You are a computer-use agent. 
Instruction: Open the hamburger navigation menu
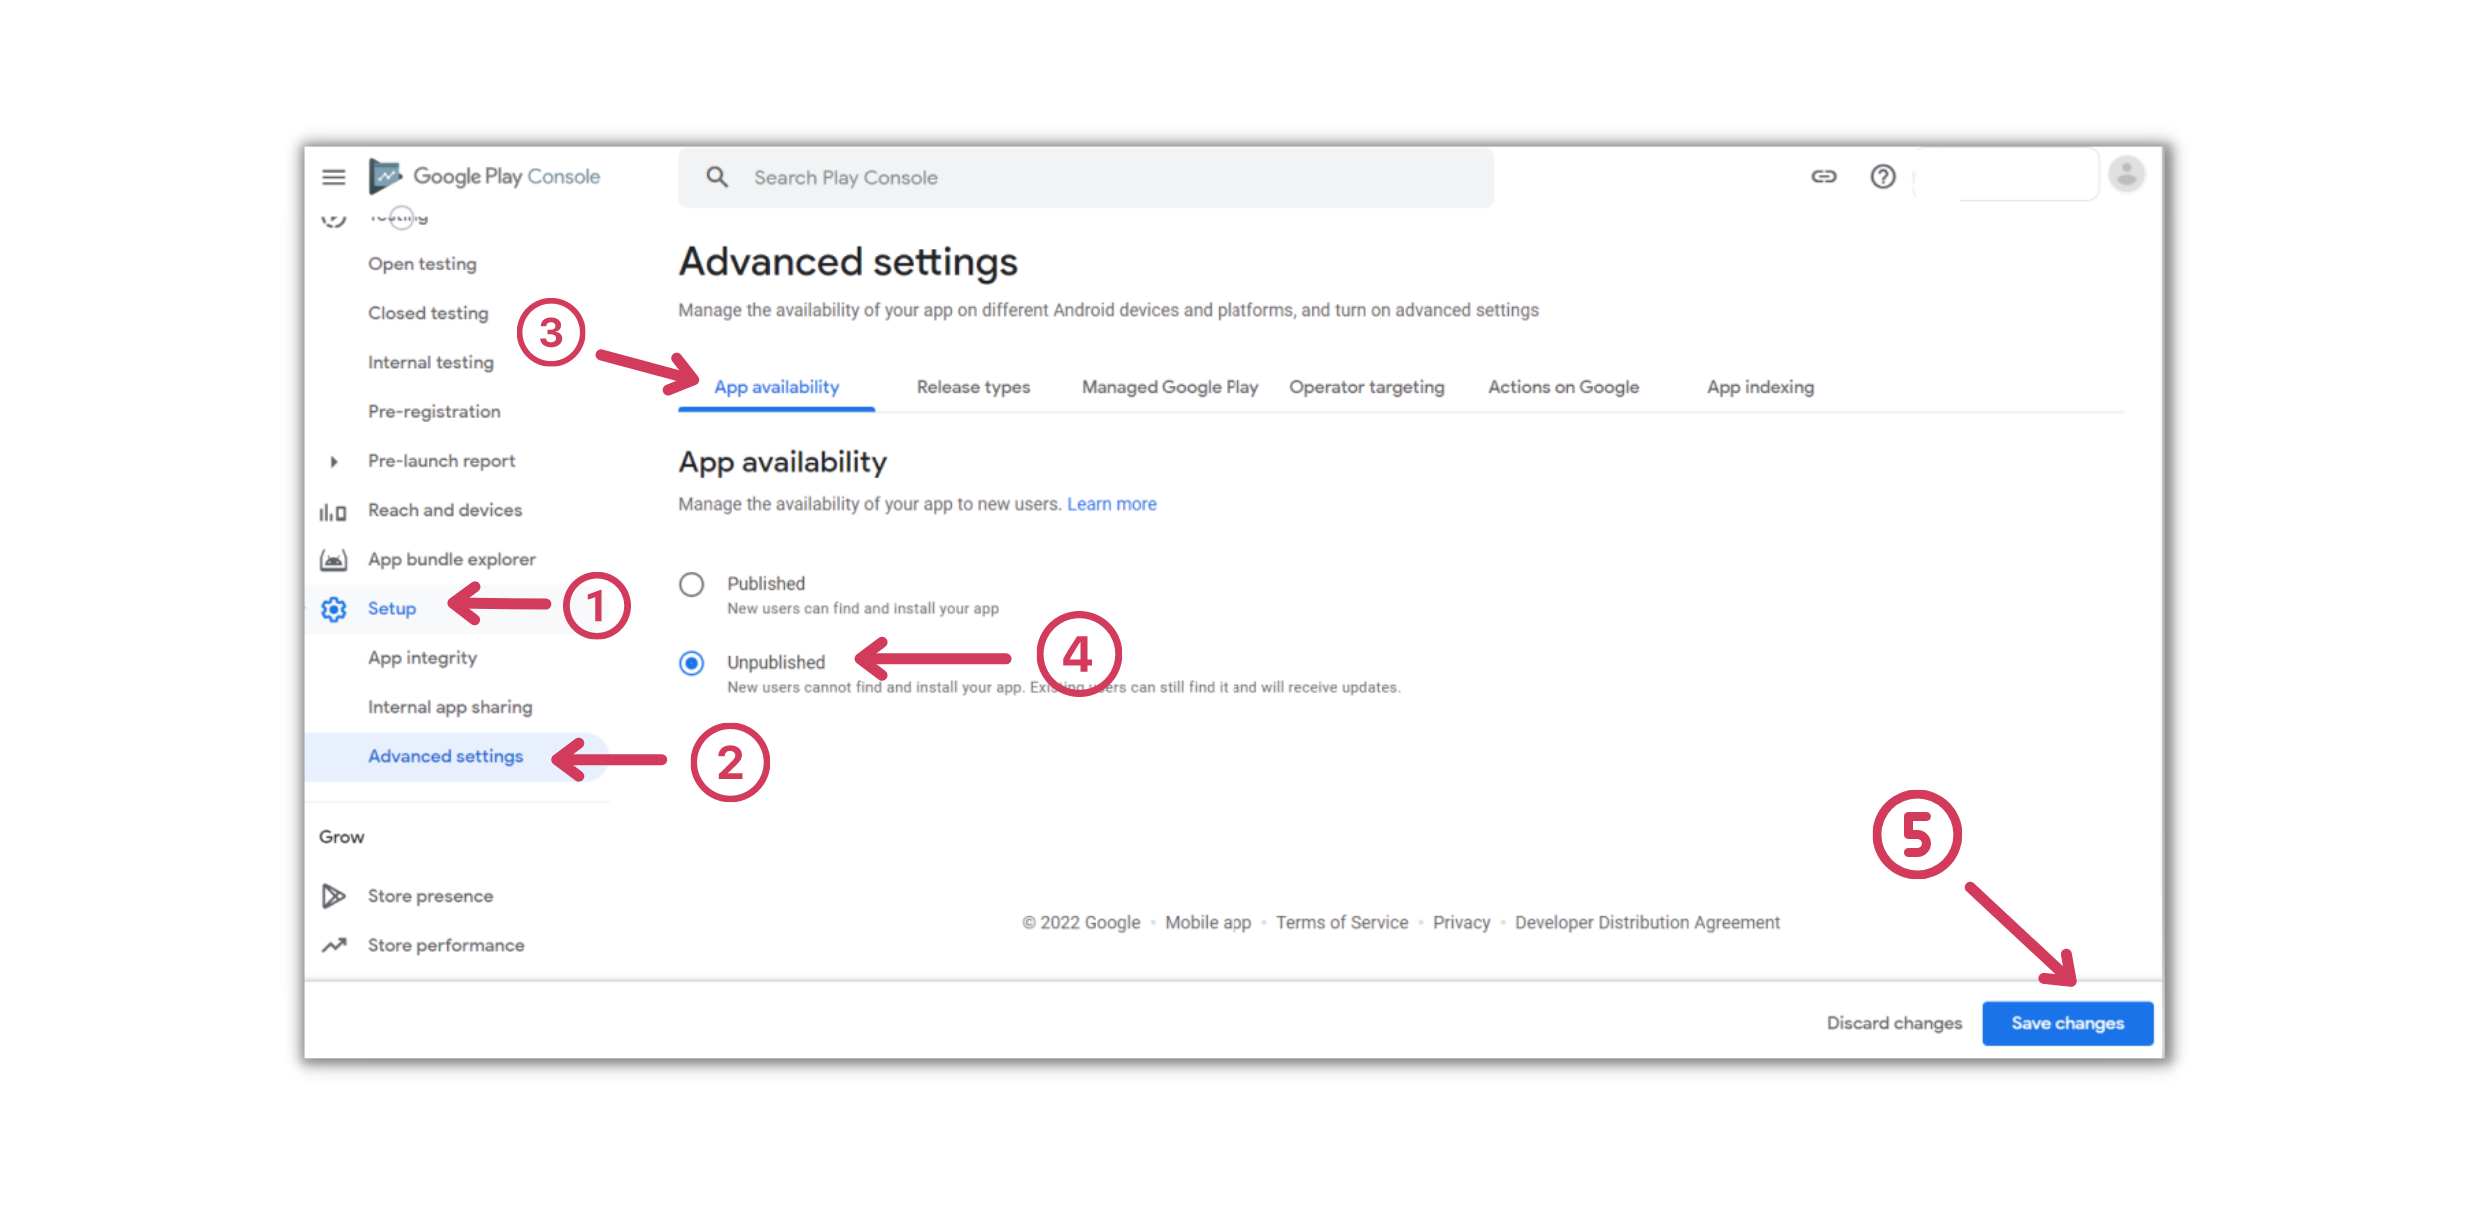[x=334, y=176]
